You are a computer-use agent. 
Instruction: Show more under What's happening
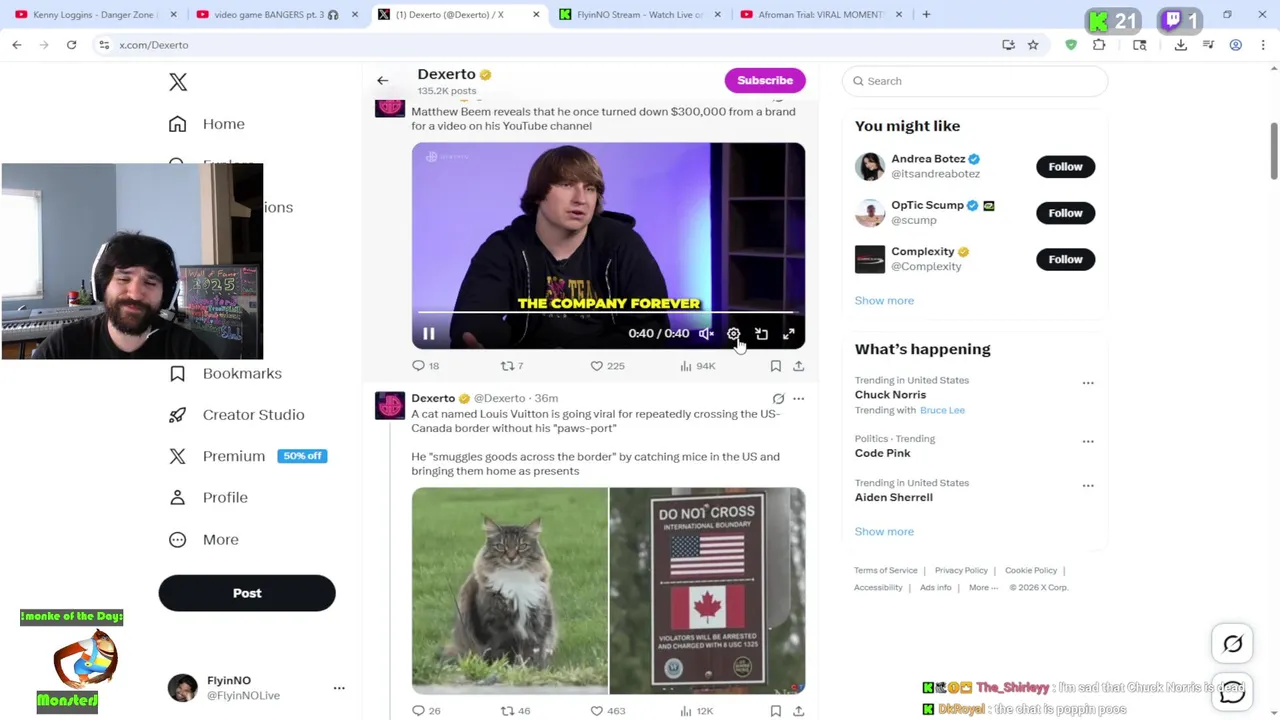(x=884, y=531)
